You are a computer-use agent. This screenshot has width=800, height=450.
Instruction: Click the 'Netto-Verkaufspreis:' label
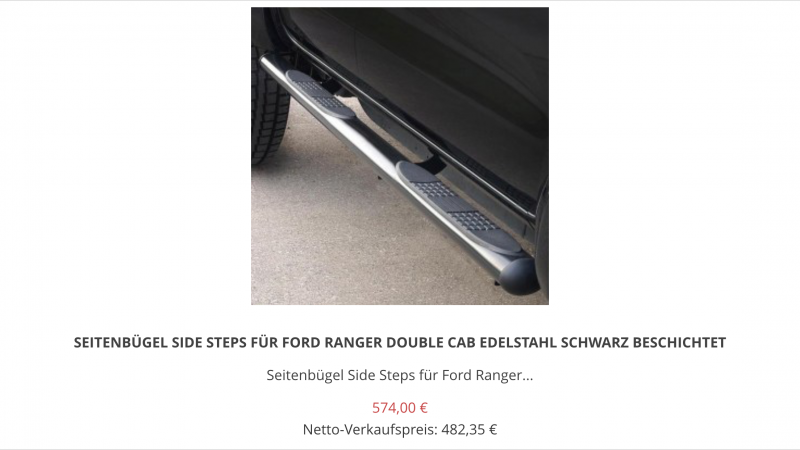370,430
